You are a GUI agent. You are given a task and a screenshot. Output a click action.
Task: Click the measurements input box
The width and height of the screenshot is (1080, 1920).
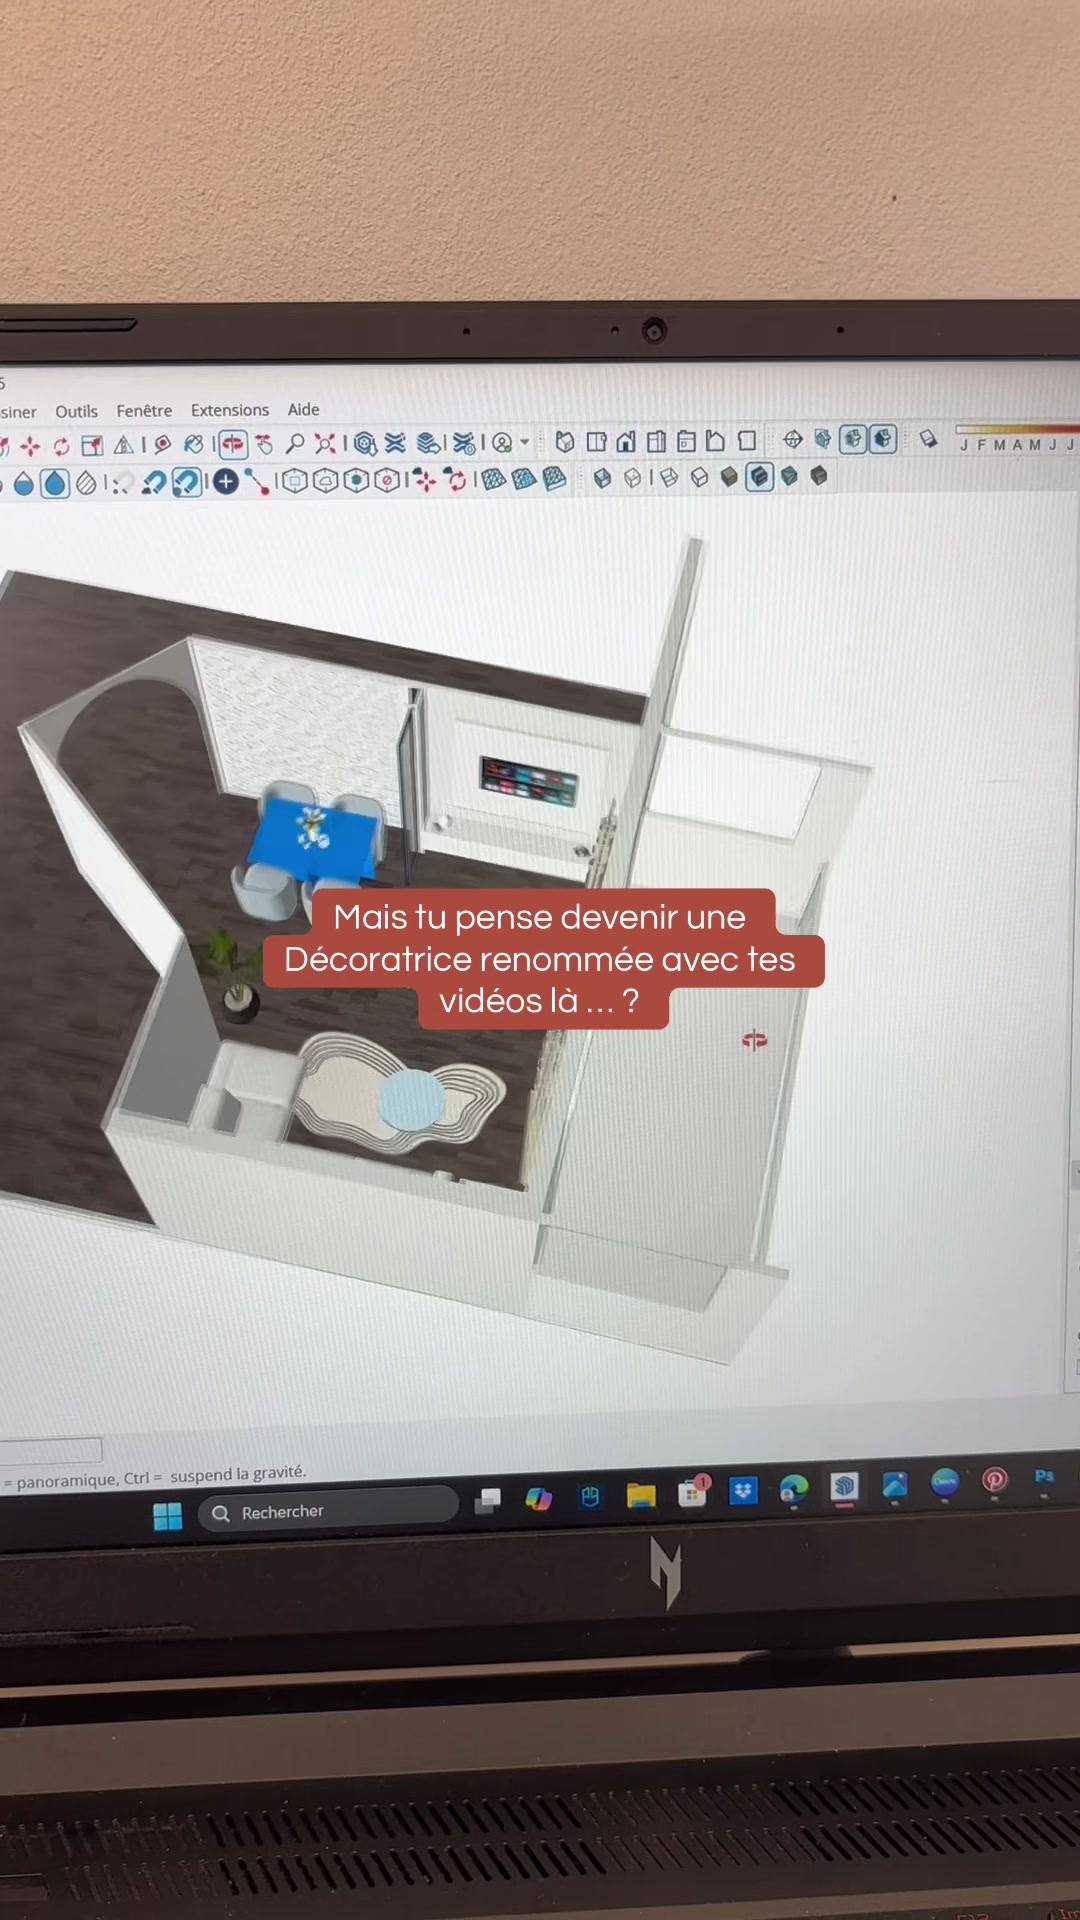tap(50, 1451)
